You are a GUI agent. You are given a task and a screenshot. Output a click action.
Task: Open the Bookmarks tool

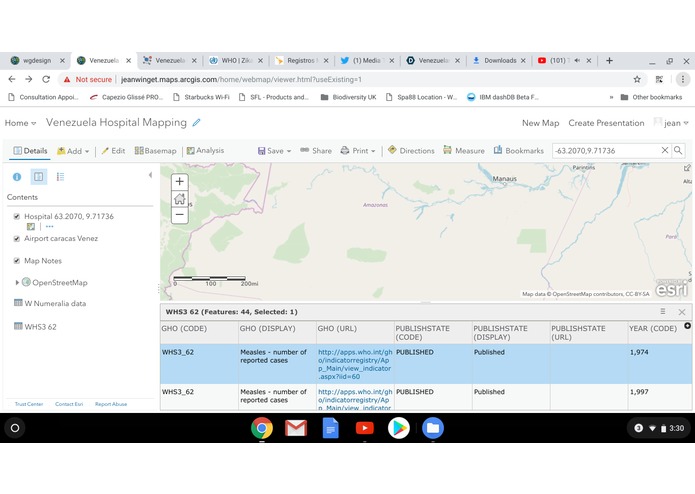point(519,151)
